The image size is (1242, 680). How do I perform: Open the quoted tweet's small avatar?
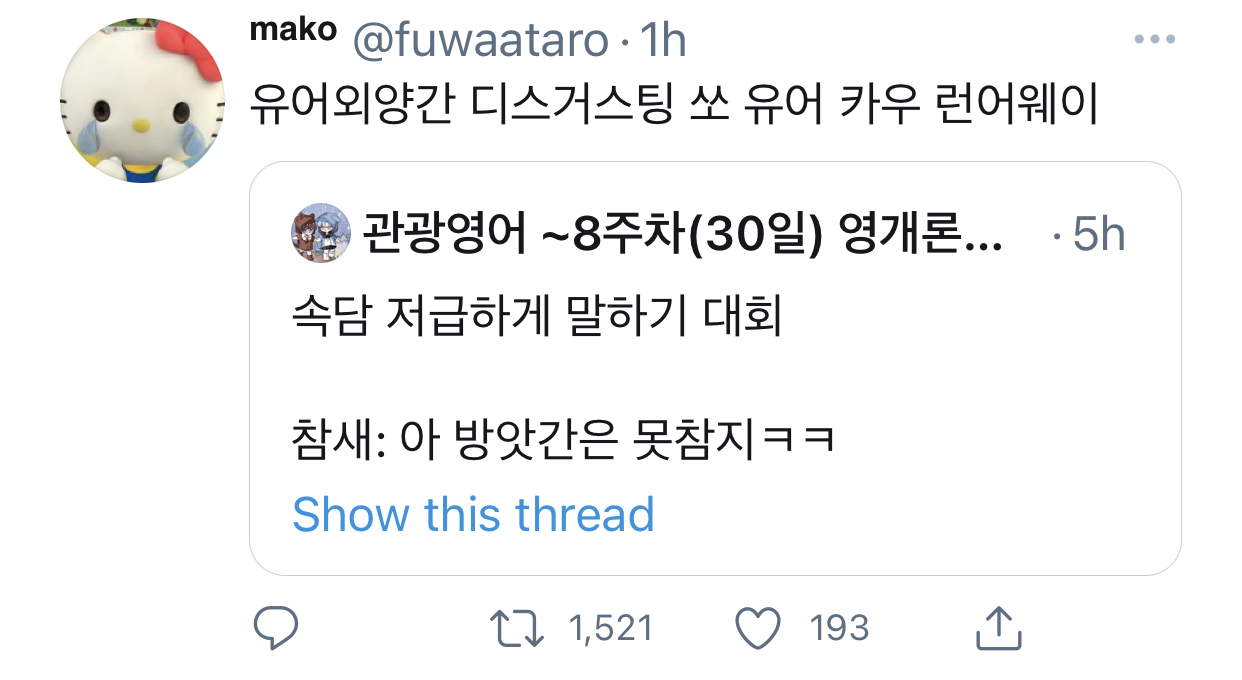point(321,234)
